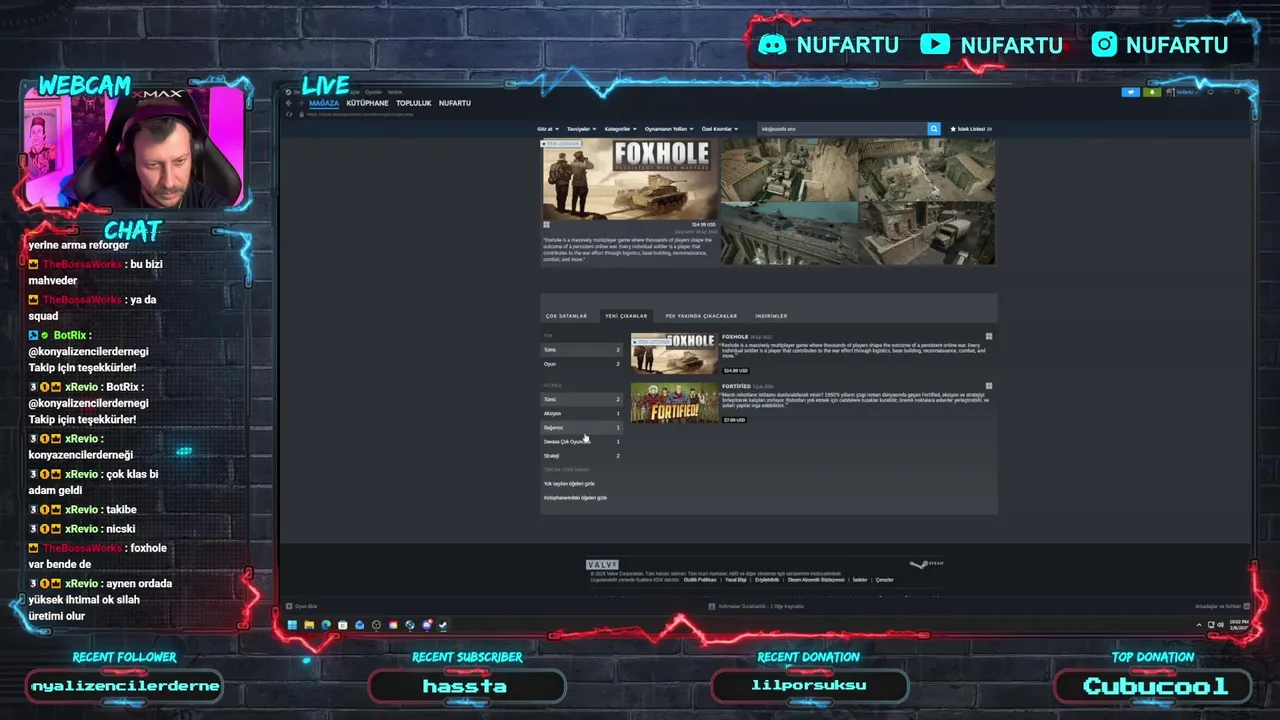Click the Windows platform icon on Foxhole row
Screen dimensions: 1280x720
click(989, 337)
